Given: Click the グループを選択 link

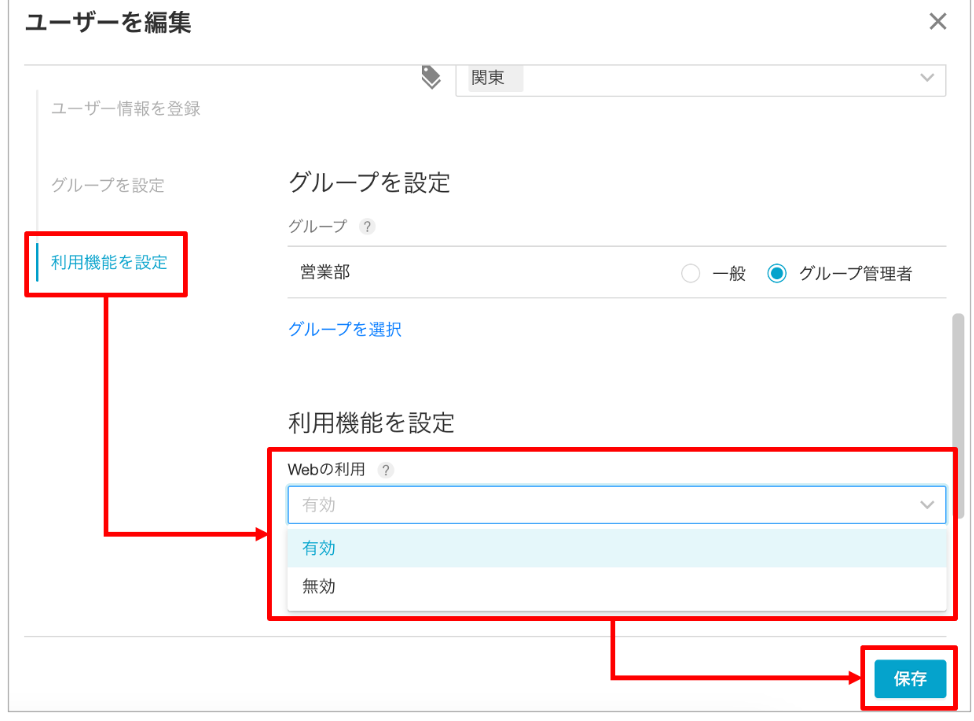Looking at the screenshot, I should pos(345,329).
